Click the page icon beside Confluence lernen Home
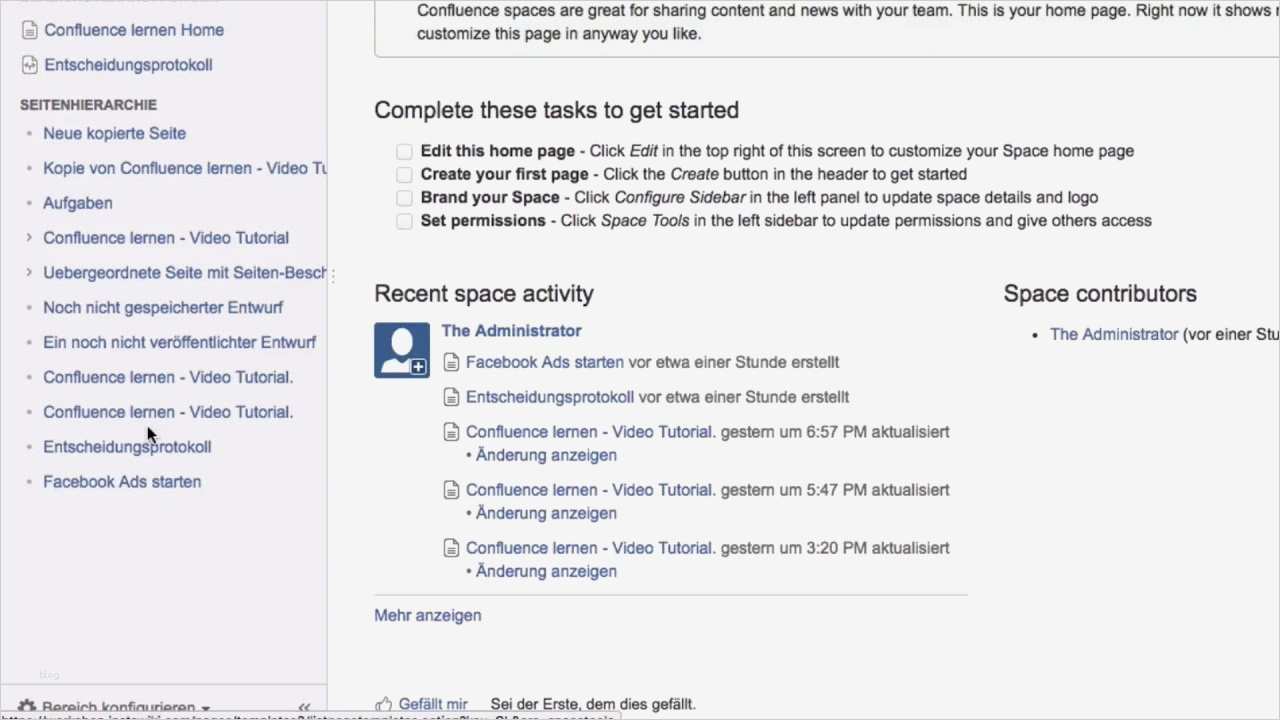The height and width of the screenshot is (720, 1280). [29, 30]
